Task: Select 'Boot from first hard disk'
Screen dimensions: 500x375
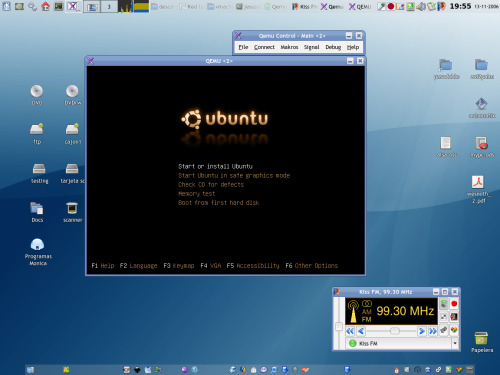Action: coord(219,202)
